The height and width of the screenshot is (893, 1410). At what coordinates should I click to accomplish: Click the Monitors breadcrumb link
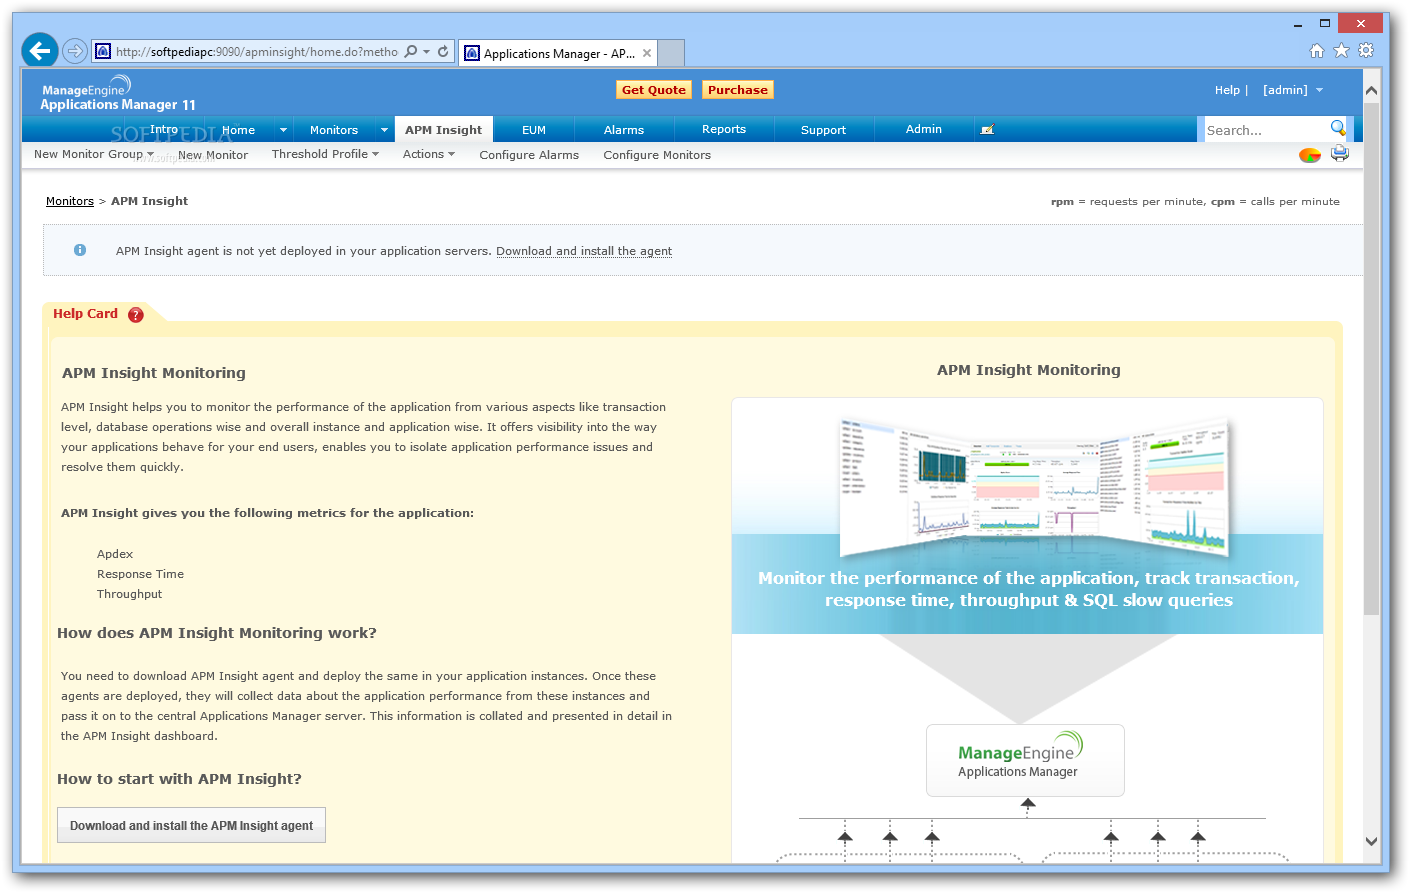click(70, 201)
